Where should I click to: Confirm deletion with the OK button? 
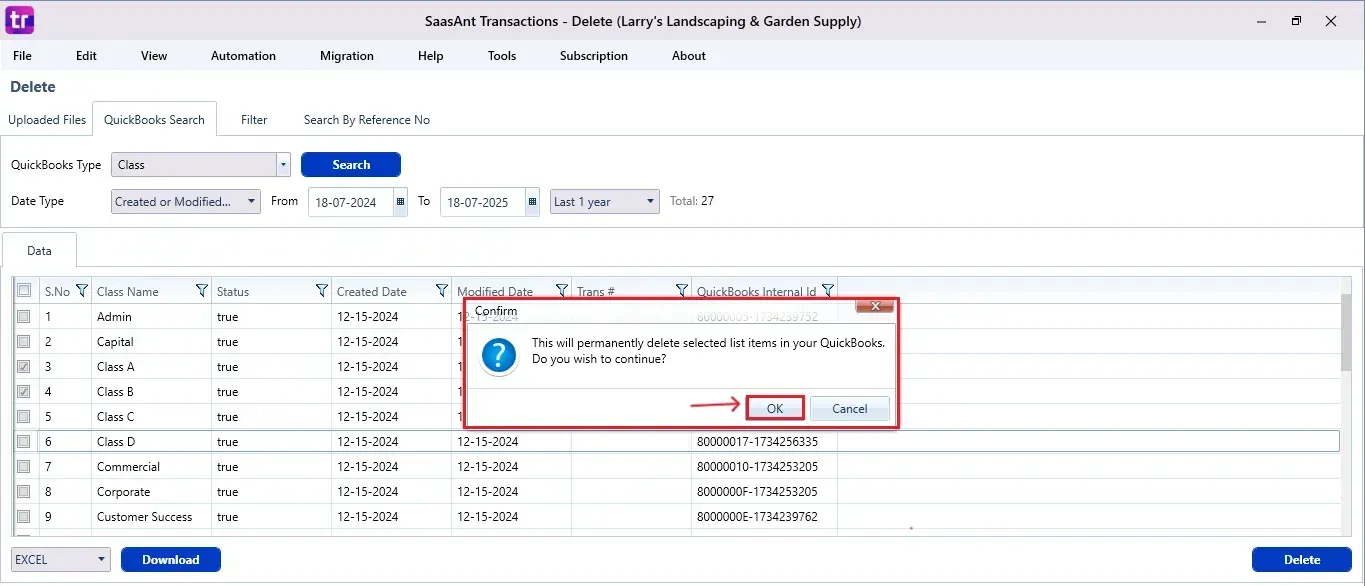pos(775,408)
